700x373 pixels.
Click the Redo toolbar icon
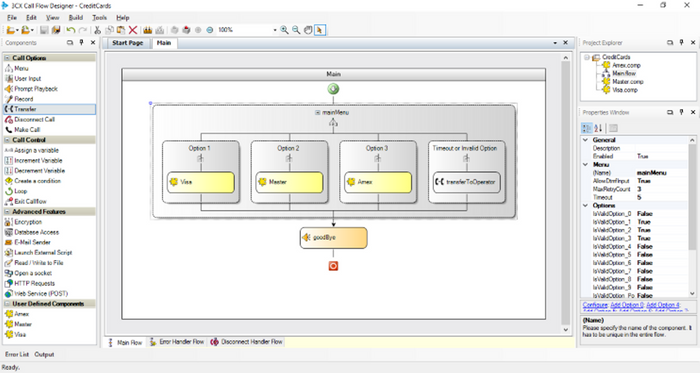pos(82,30)
